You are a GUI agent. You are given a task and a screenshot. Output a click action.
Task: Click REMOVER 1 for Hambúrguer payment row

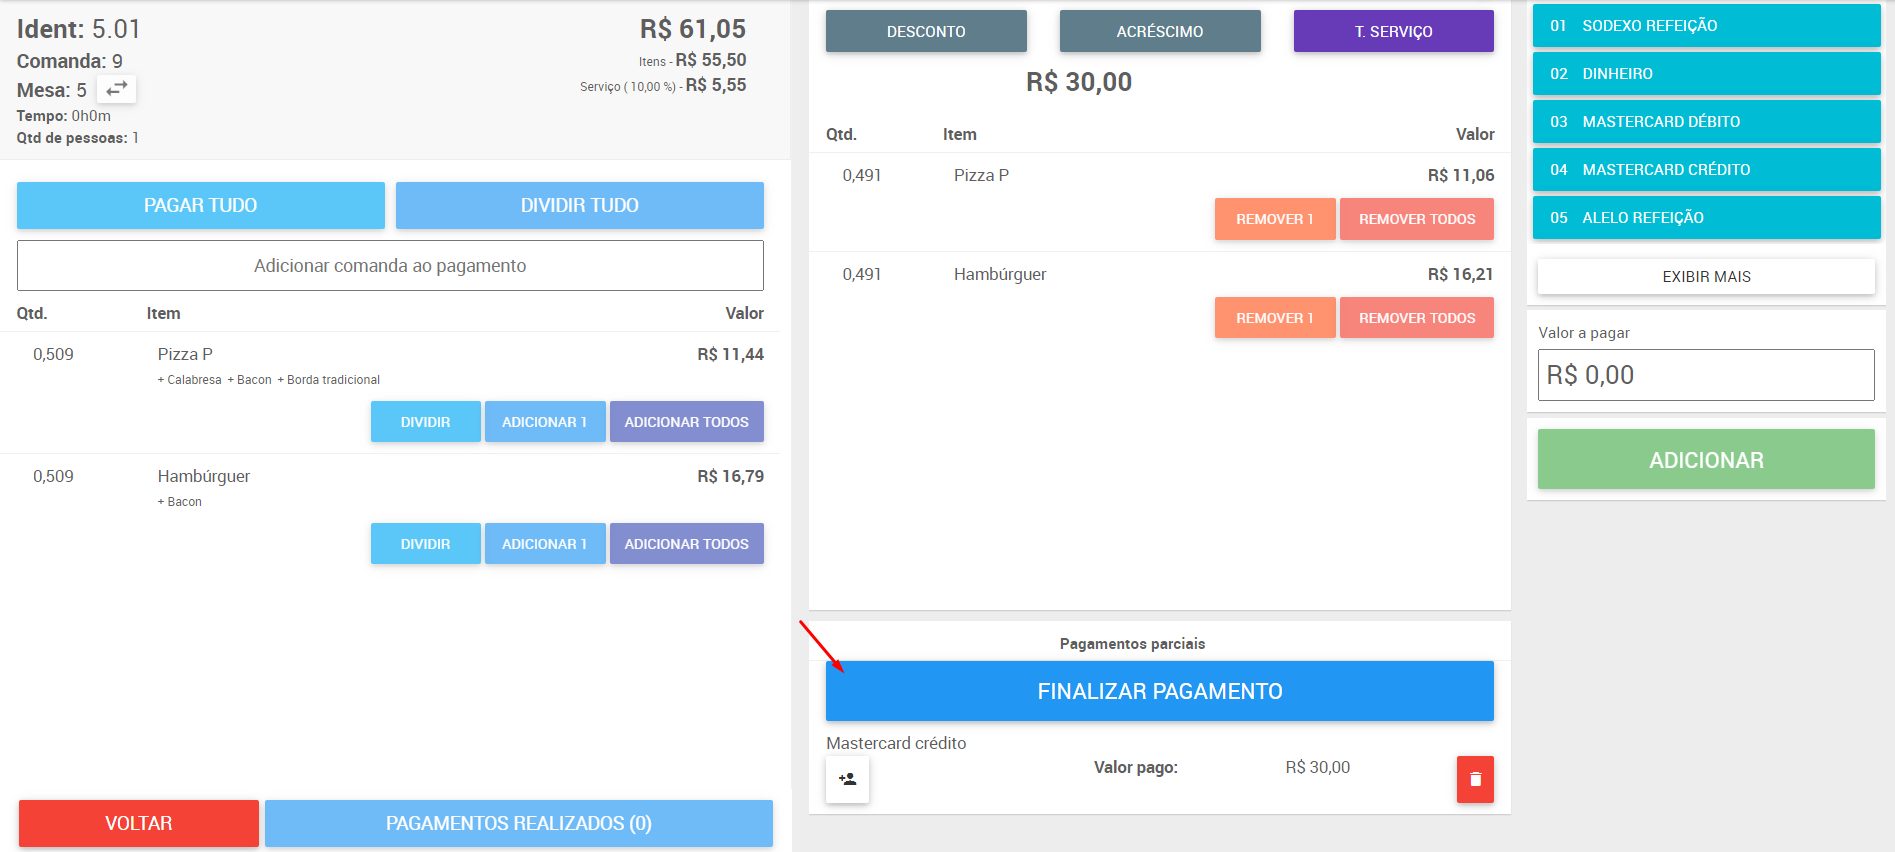[1275, 318]
